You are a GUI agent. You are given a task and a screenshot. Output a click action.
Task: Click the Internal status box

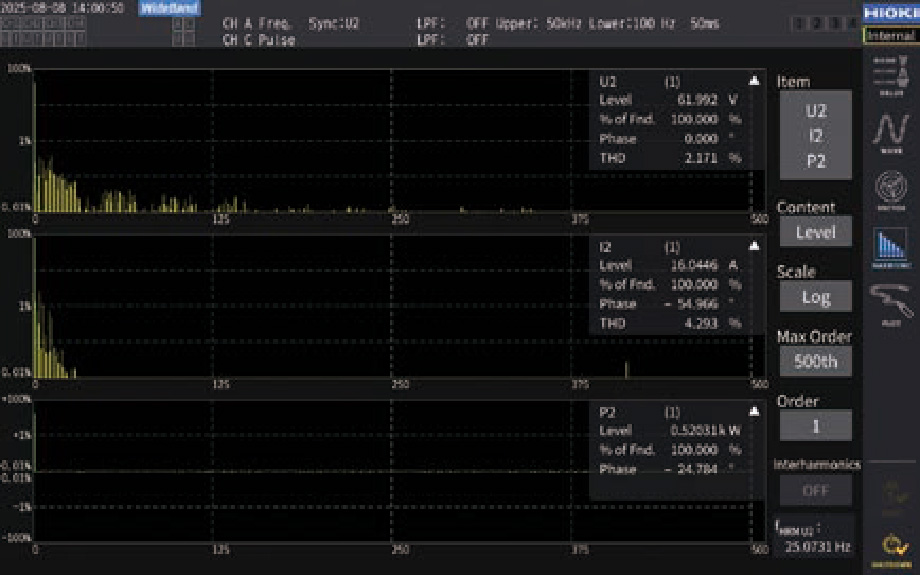point(889,35)
